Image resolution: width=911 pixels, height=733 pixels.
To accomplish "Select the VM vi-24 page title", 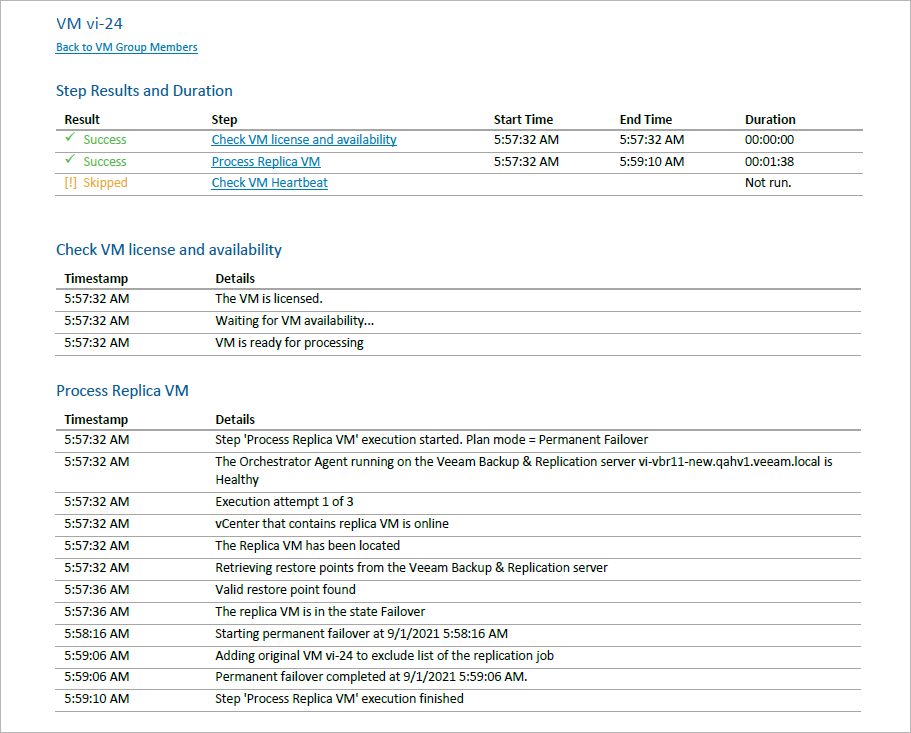I will [89, 24].
